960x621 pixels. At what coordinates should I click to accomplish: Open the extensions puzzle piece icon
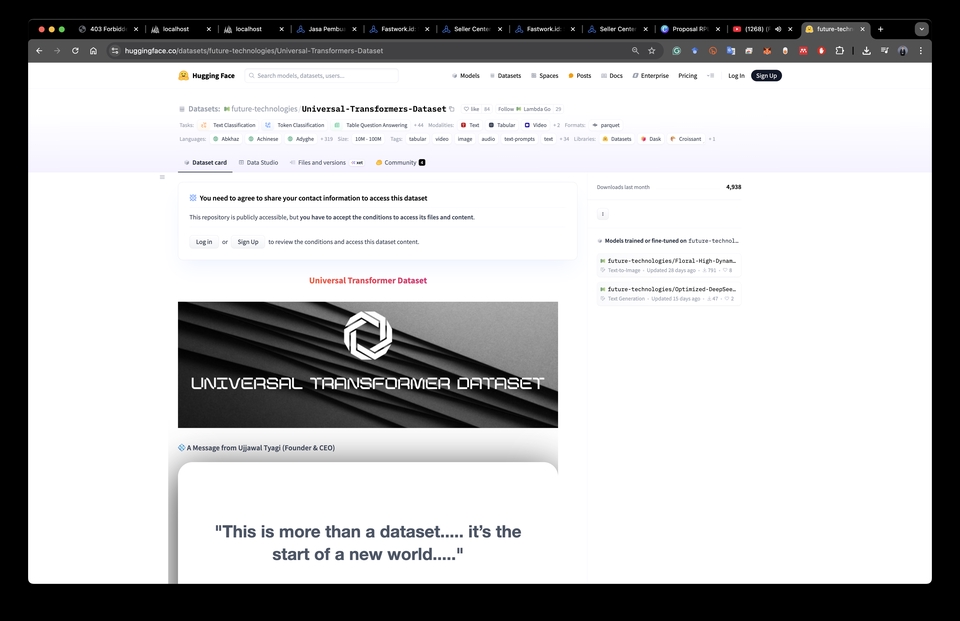tap(839, 51)
